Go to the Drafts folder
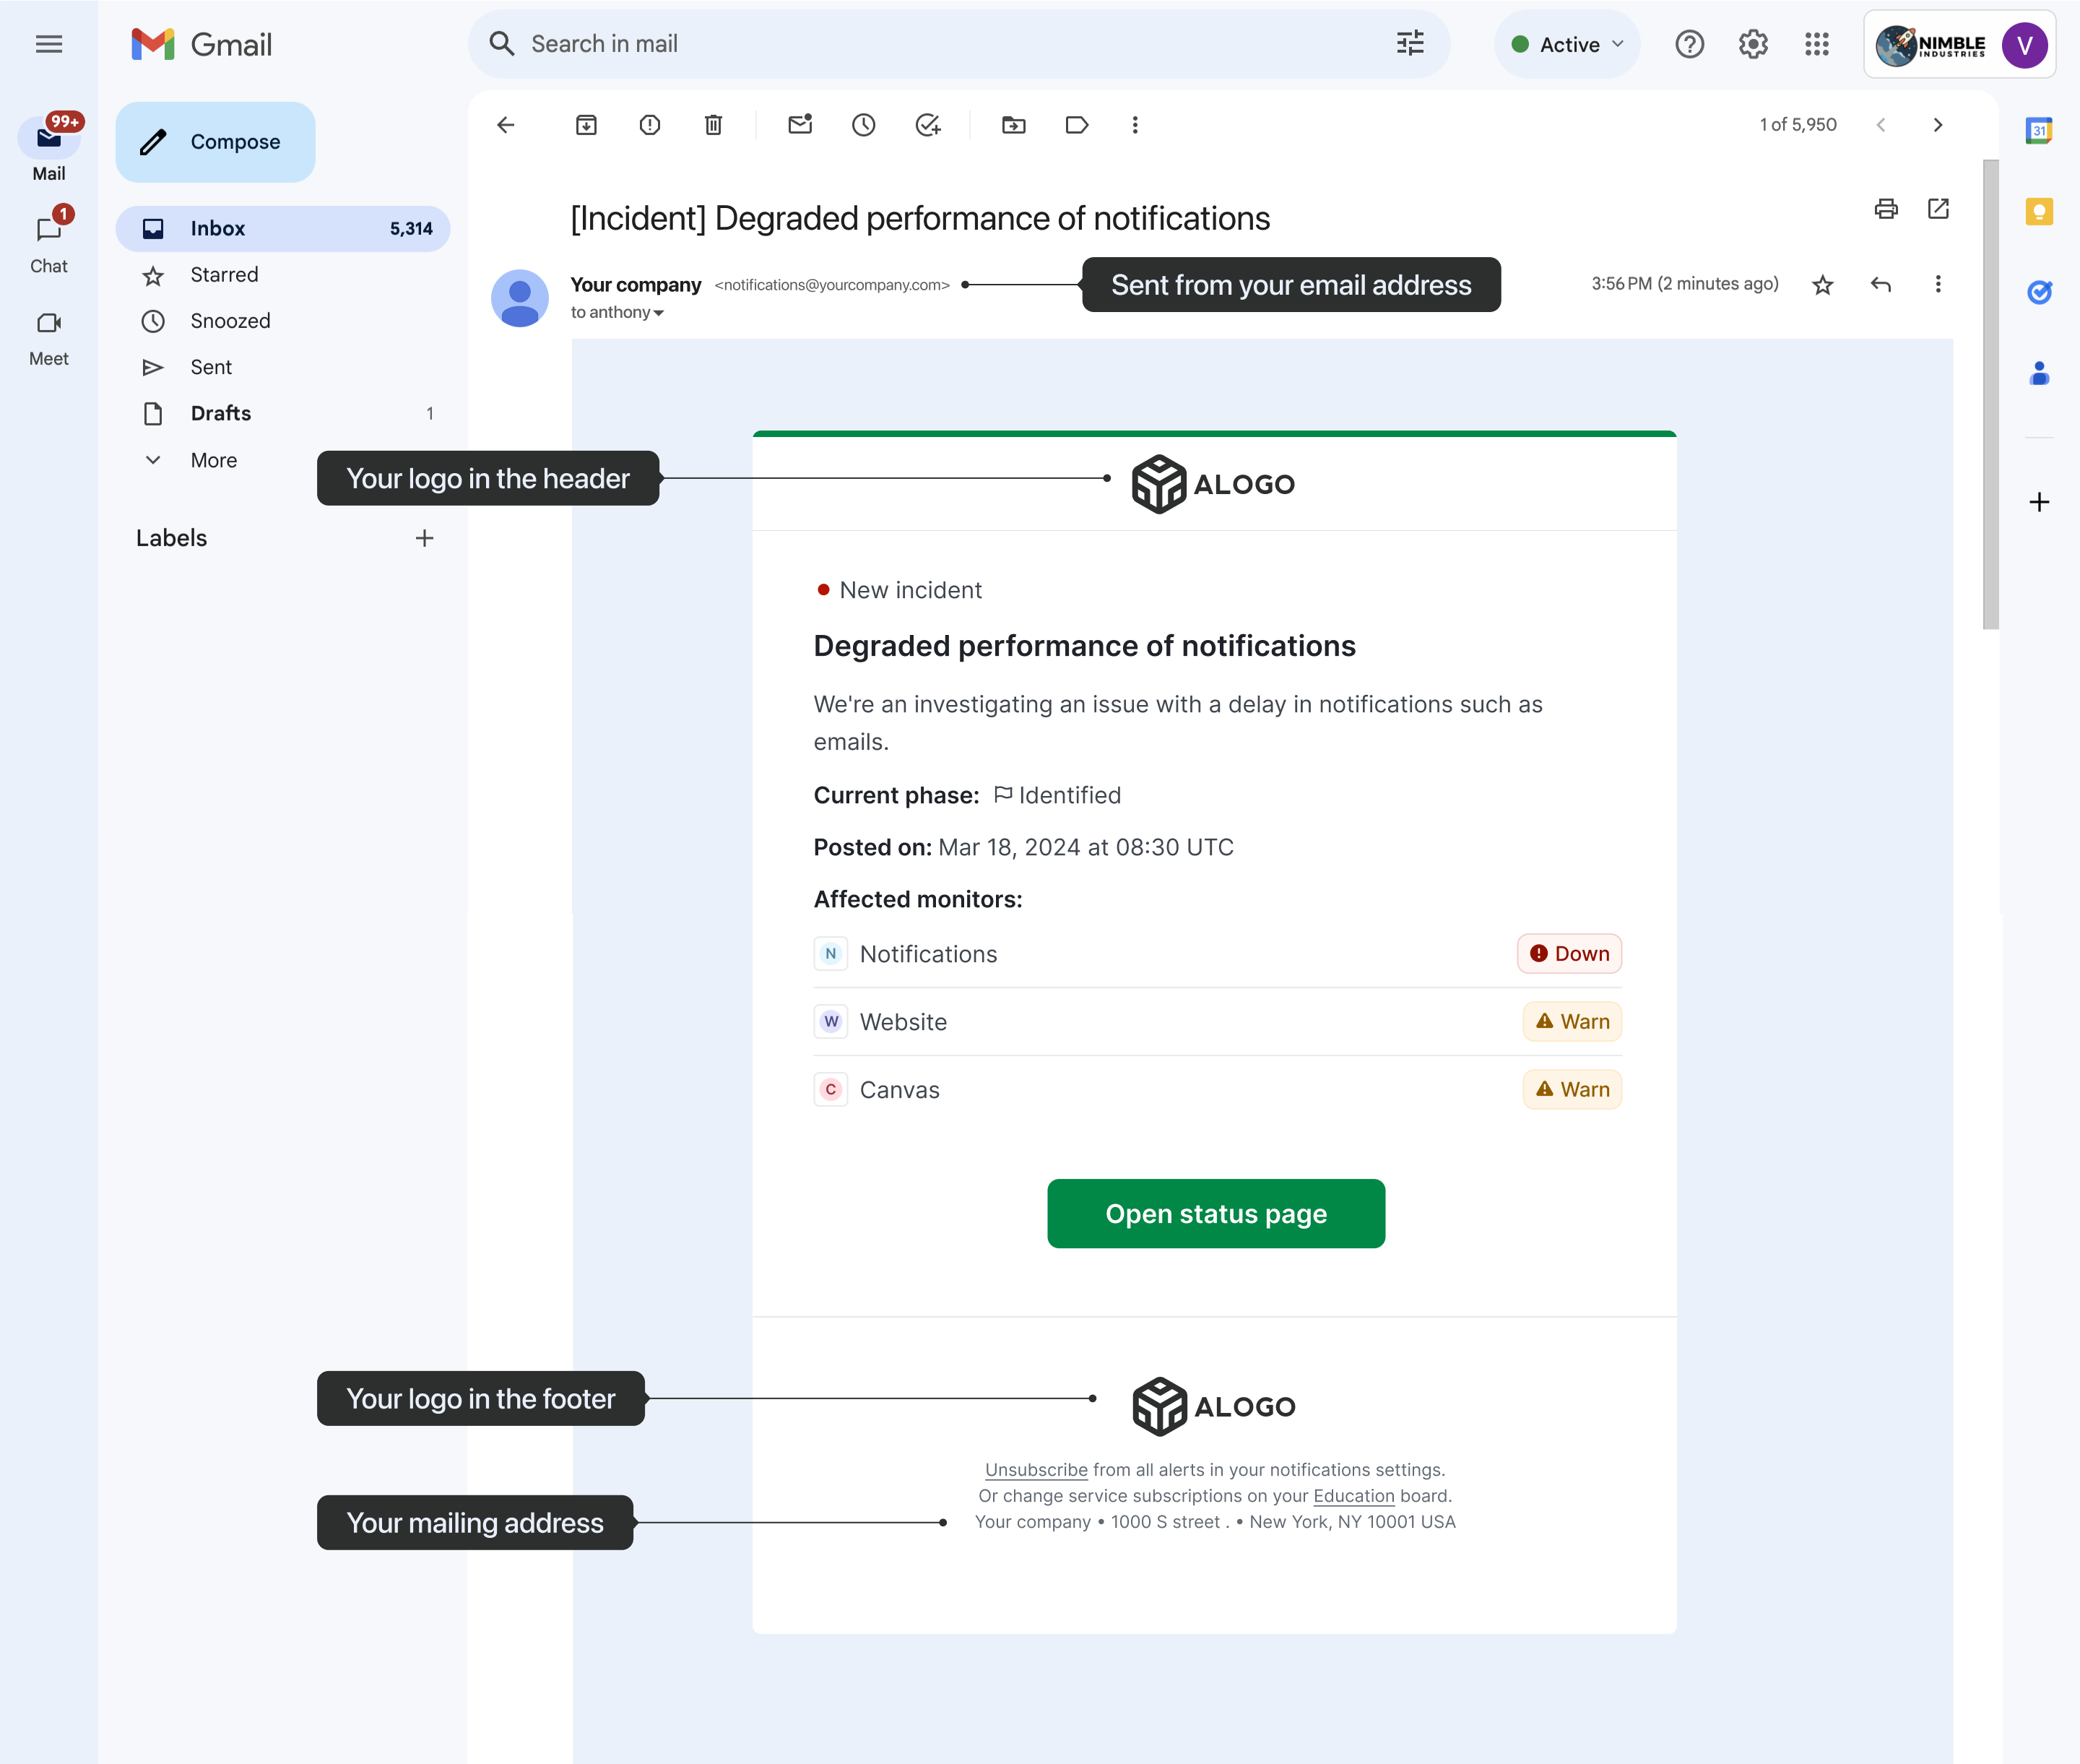 [221, 413]
